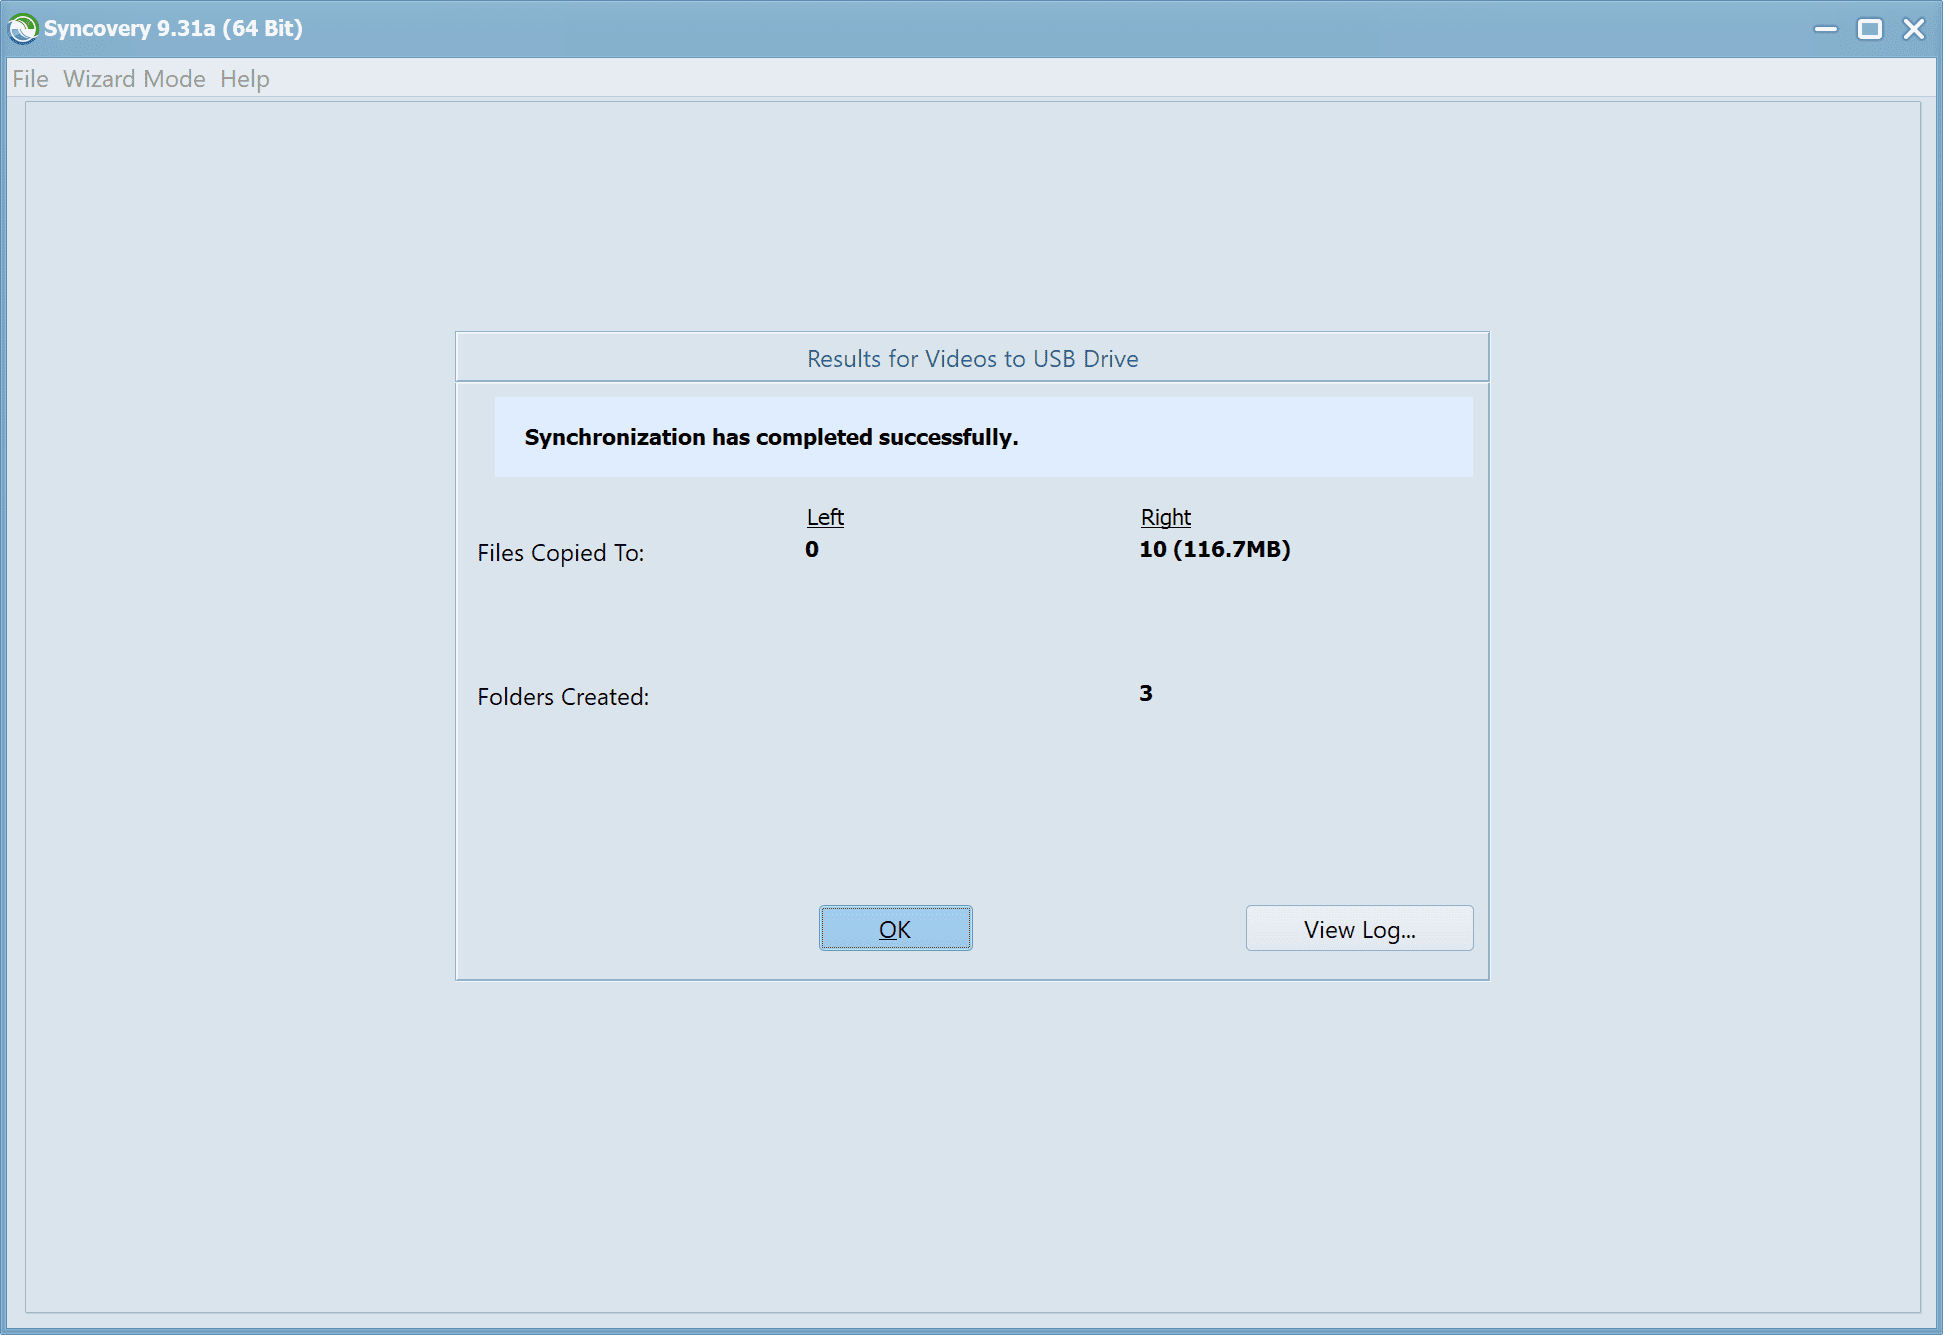Viewport: 1943px width, 1335px height.
Task: Restore the Syncovery window size
Action: [1868, 29]
